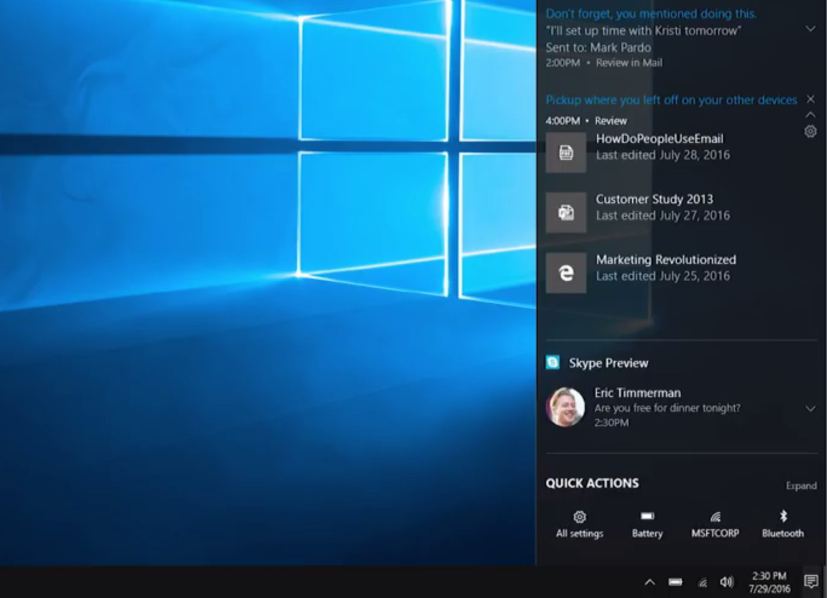The height and width of the screenshot is (598, 827).
Task: Toggle the Battery quick action tile
Action: click(x=647, y=523)
